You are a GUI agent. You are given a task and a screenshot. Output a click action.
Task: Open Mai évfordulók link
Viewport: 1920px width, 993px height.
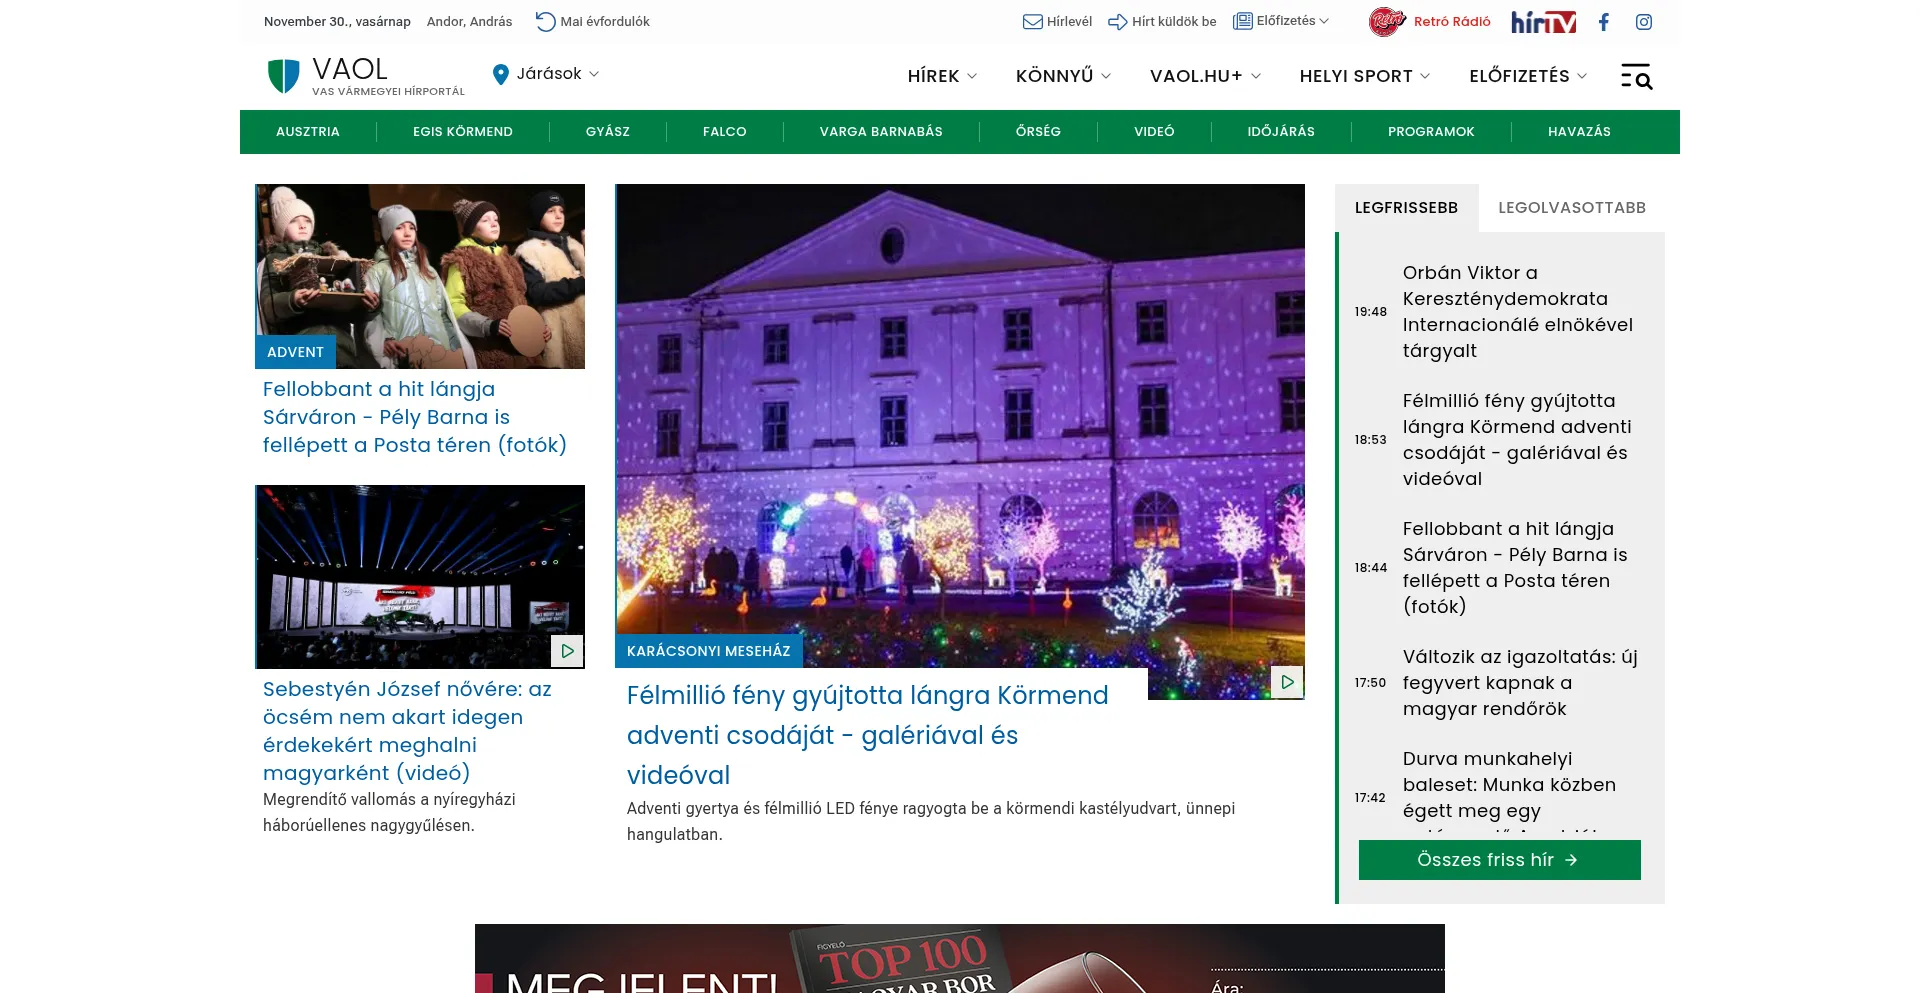pos(594,22)
